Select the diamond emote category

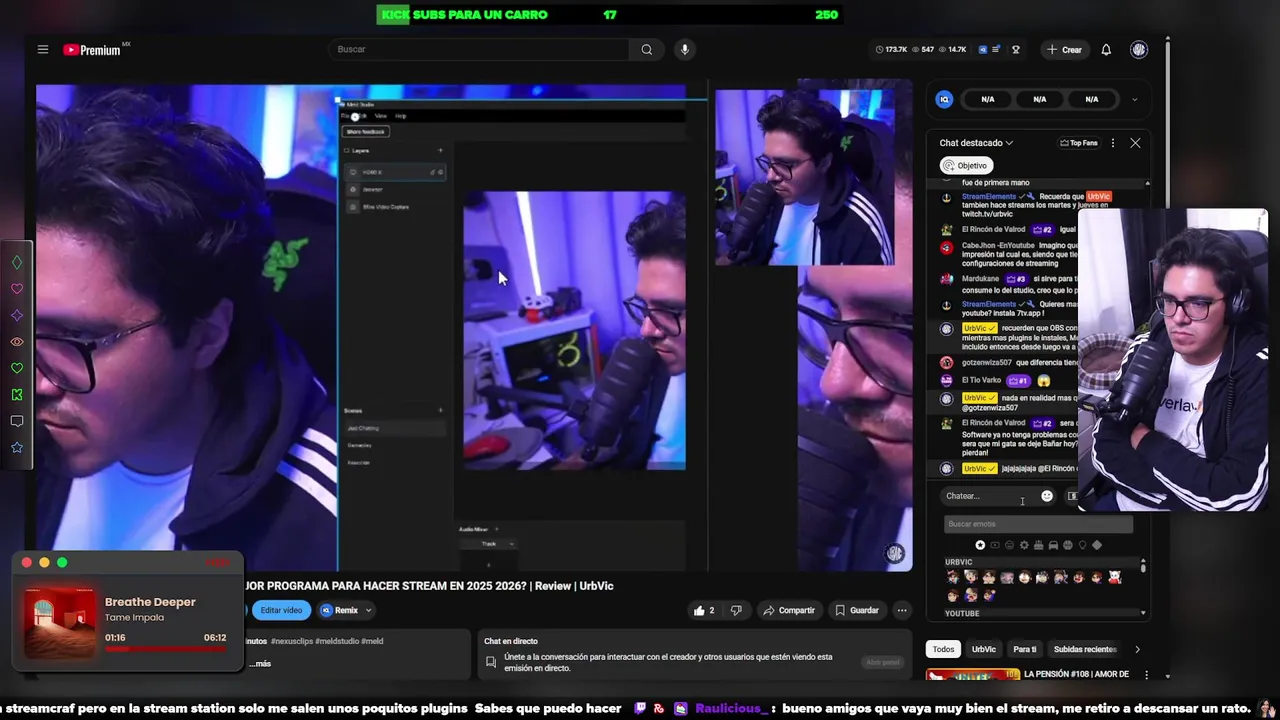click(x=1097, y=545)
